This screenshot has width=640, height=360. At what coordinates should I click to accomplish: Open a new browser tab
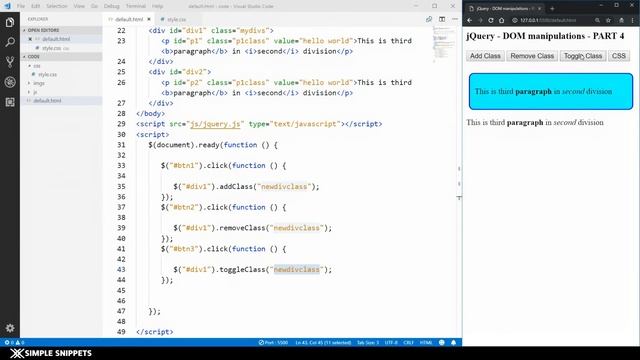point(552,8)
